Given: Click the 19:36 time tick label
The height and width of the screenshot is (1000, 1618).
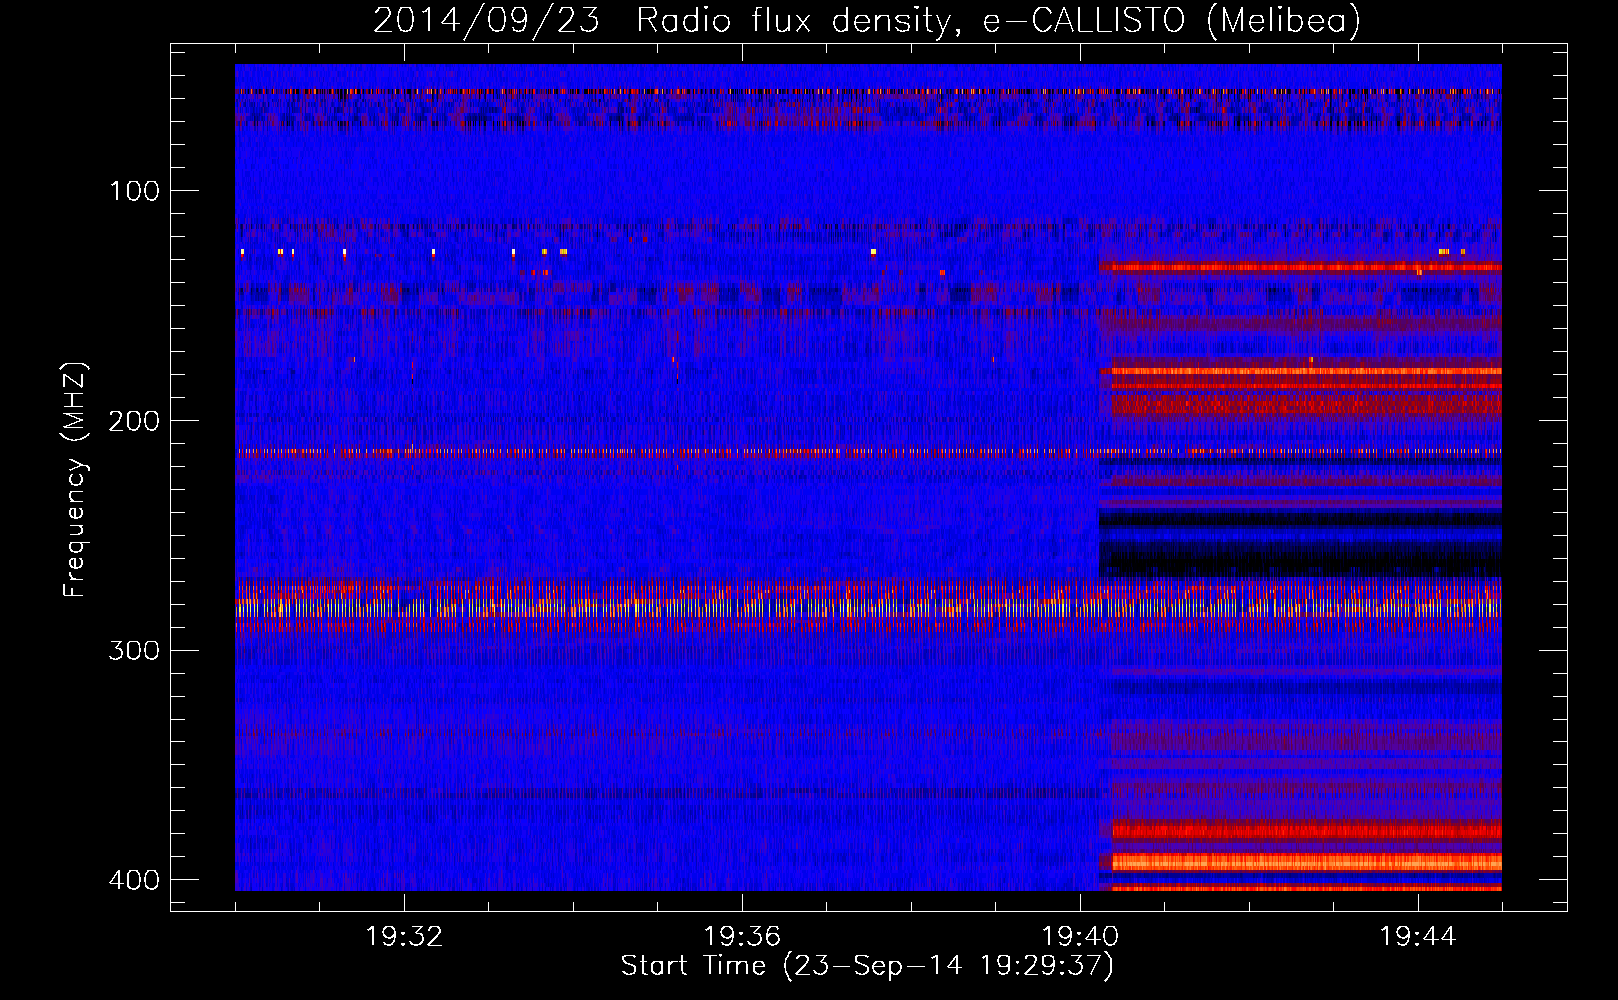Looking at the screenshot, I should click(742, 937).
